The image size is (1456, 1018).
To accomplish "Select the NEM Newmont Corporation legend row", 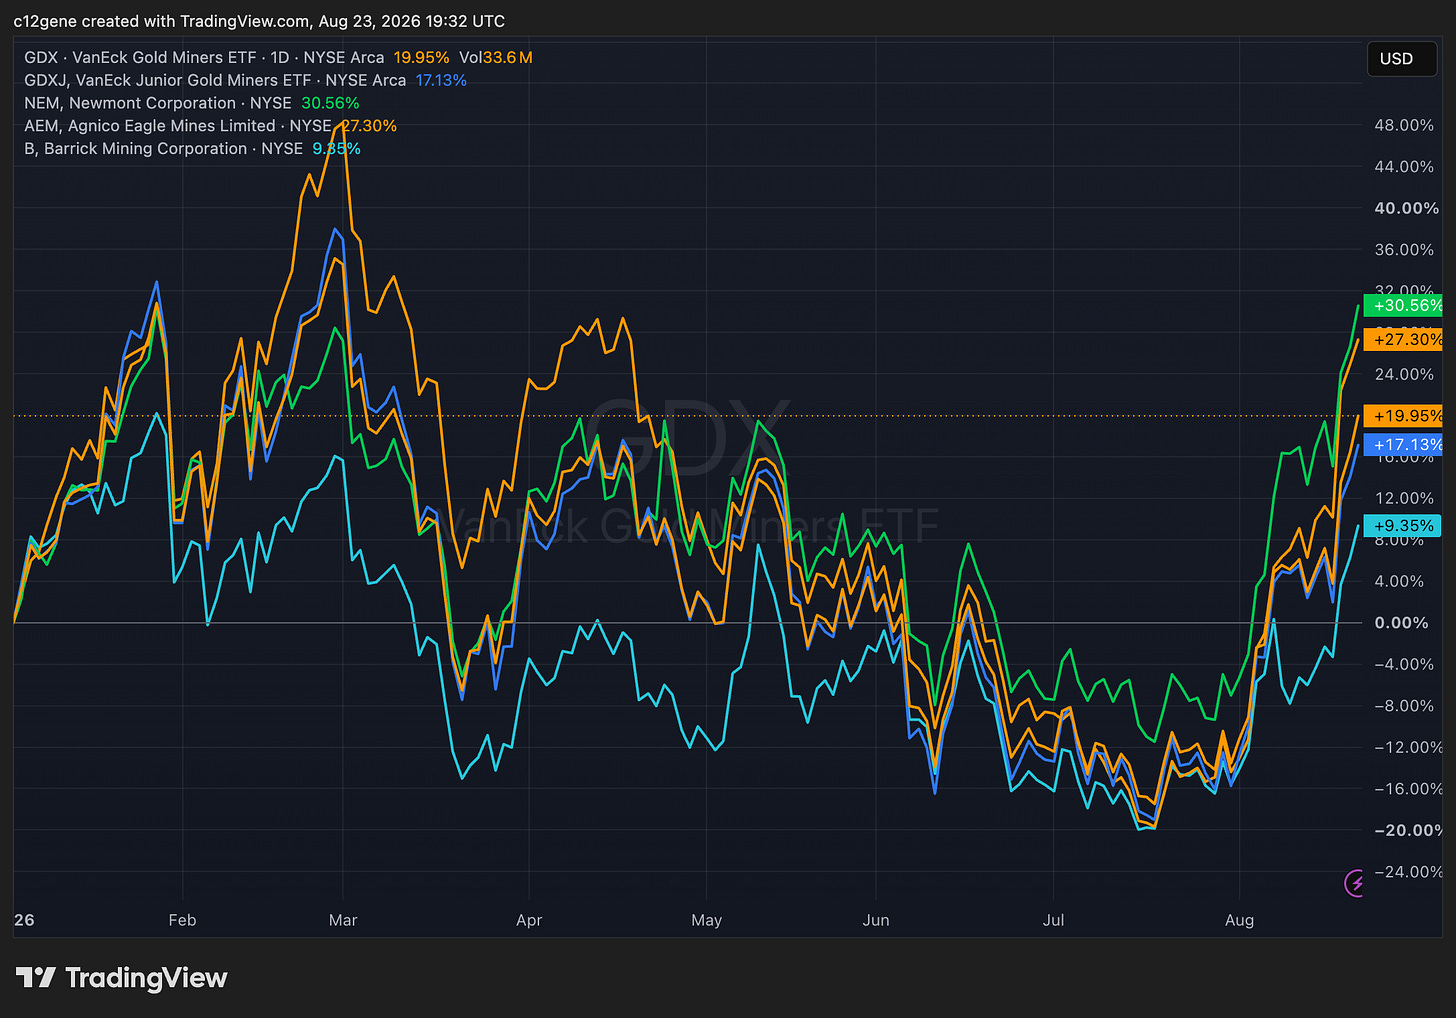I will (x=192, y=103).
